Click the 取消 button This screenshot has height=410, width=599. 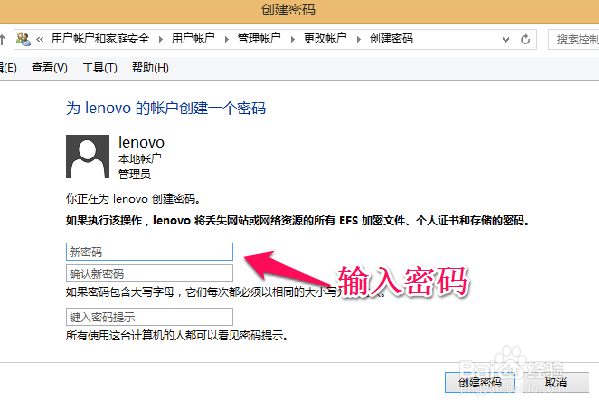click(556, 382)
